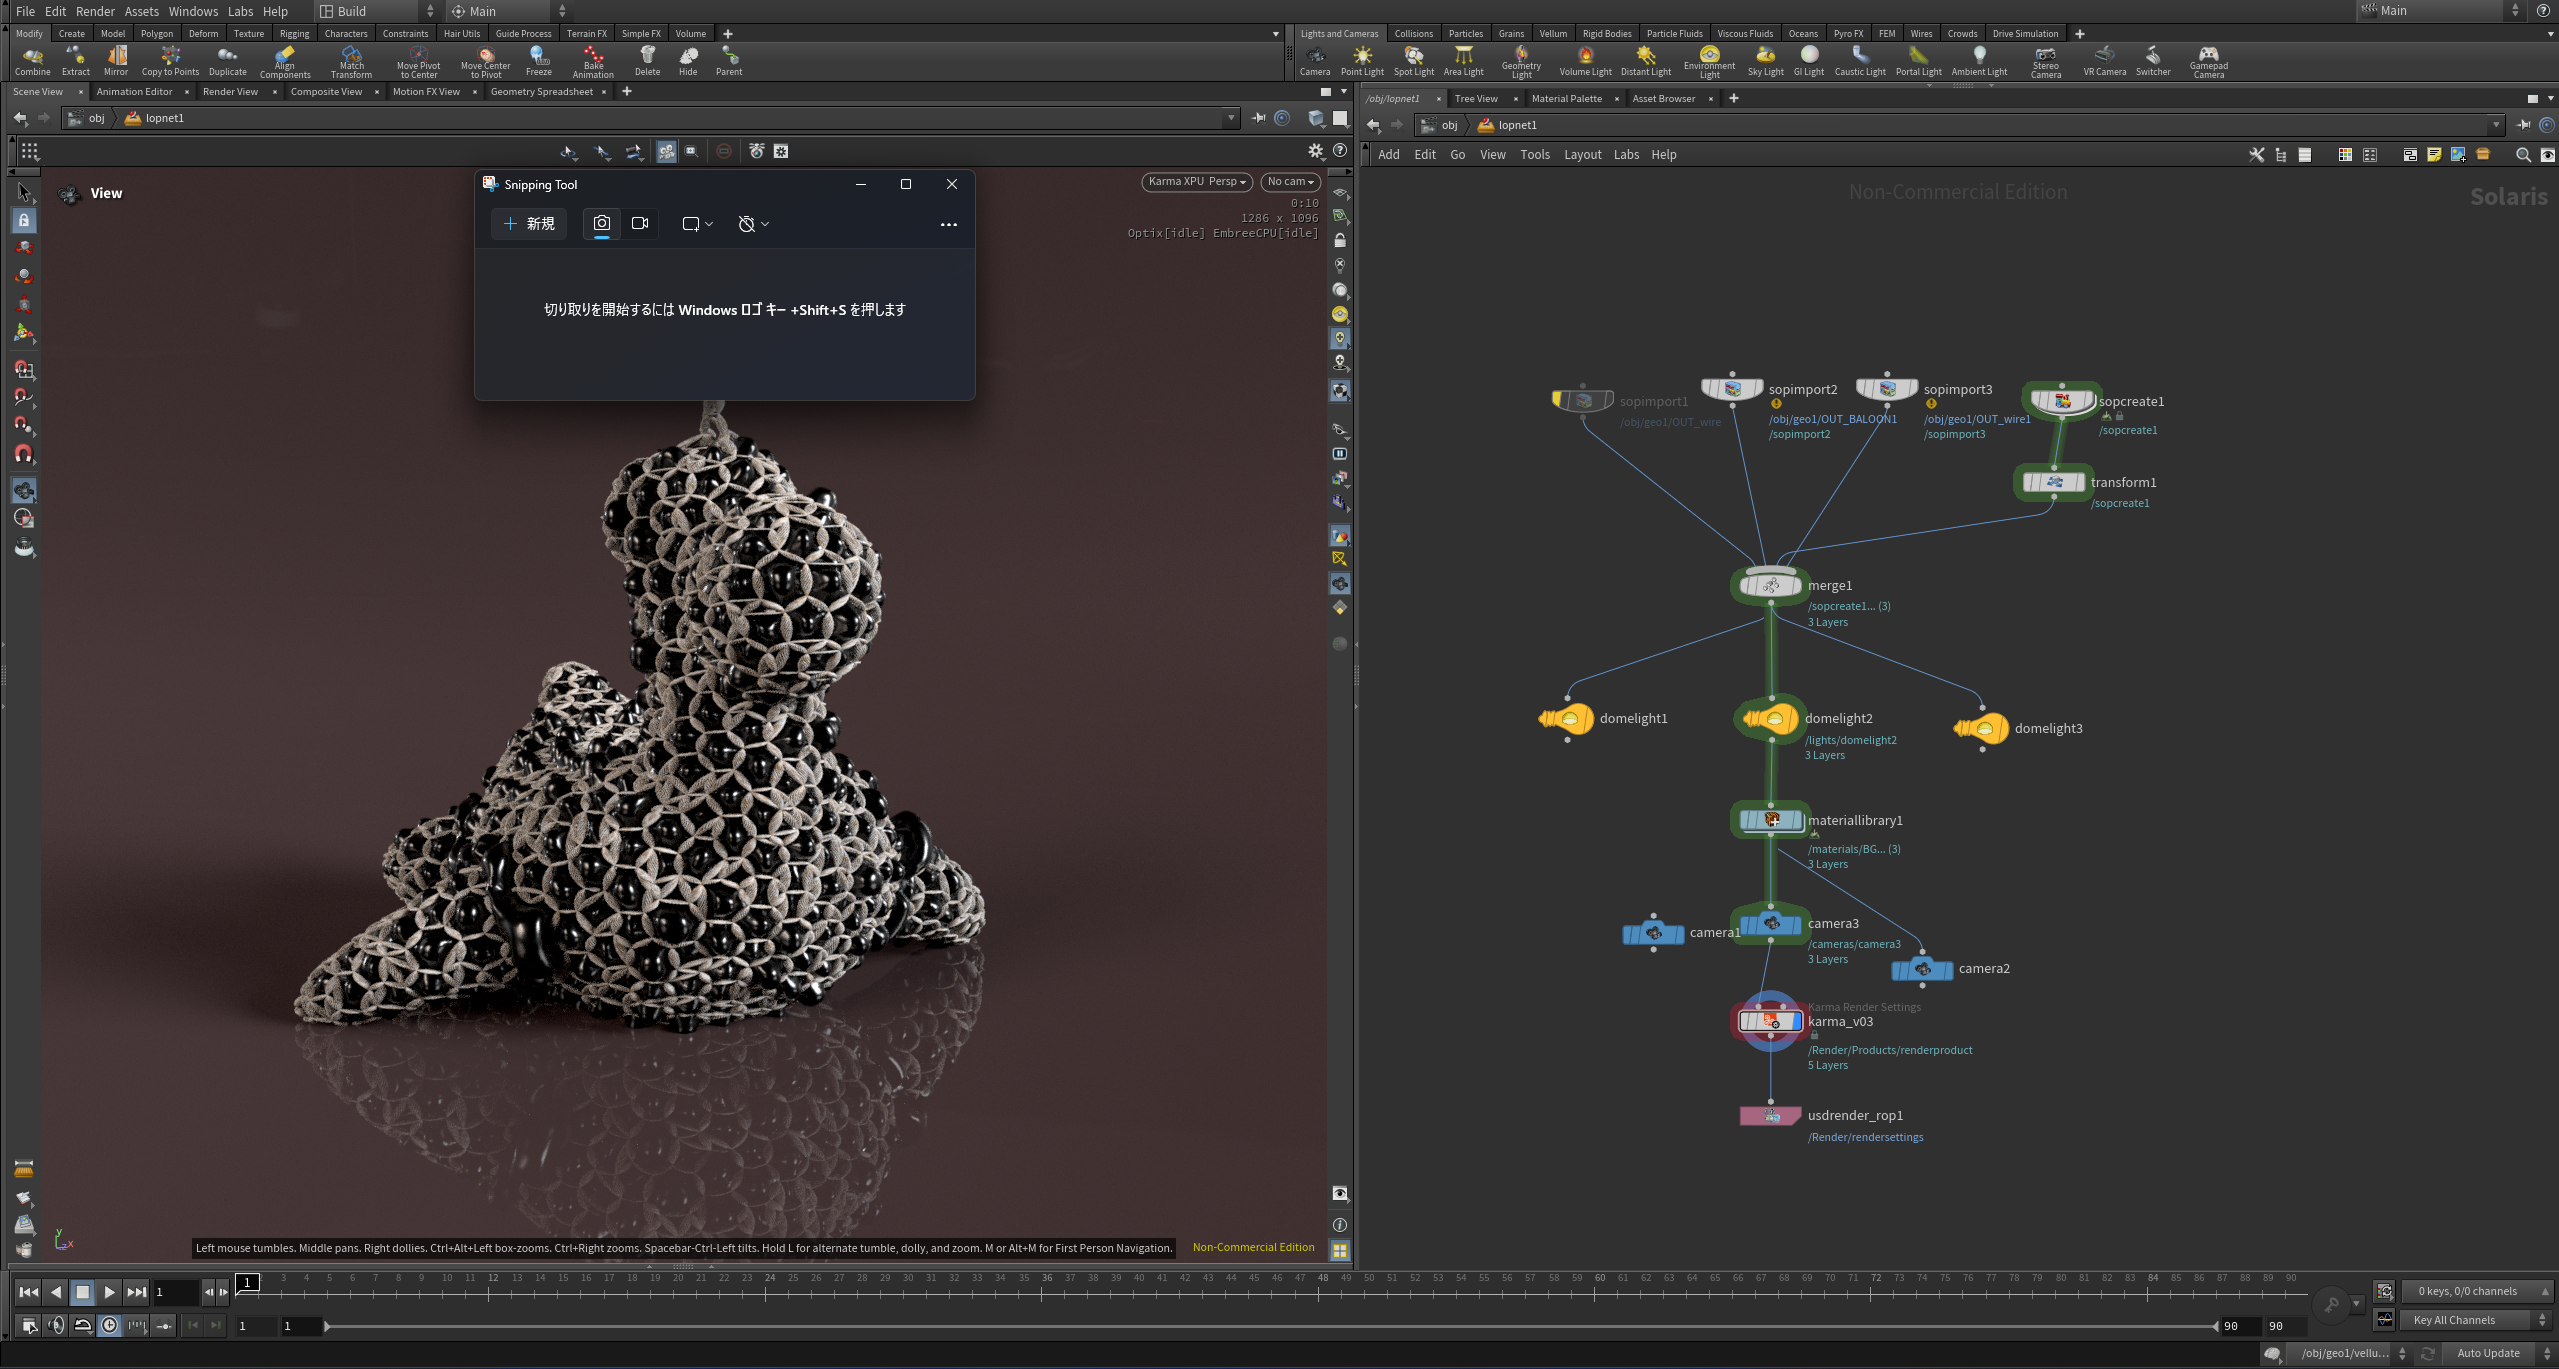Select the Combine shelf tool
This screenshot has width=2559, height=1369.
coord(32,60)
